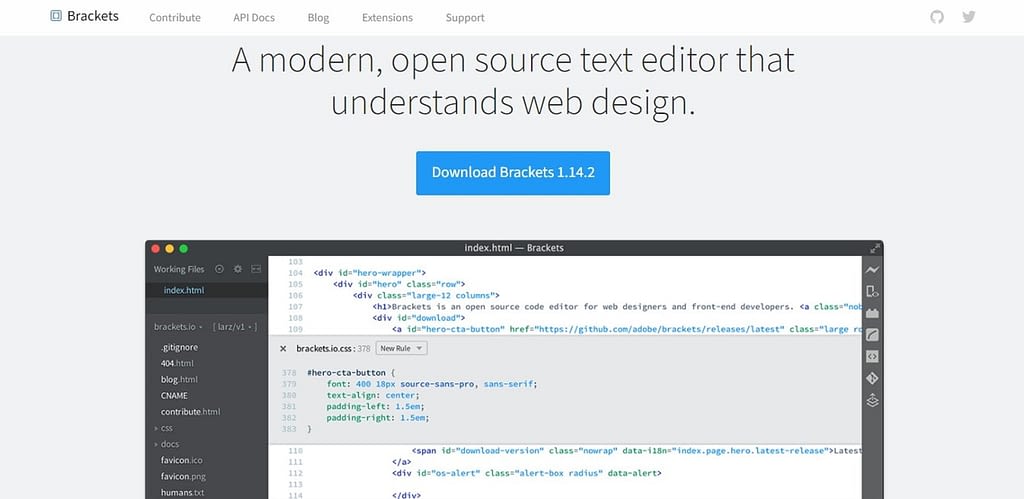Click the div id="hero-wrapper" line

tap(370, 273)
